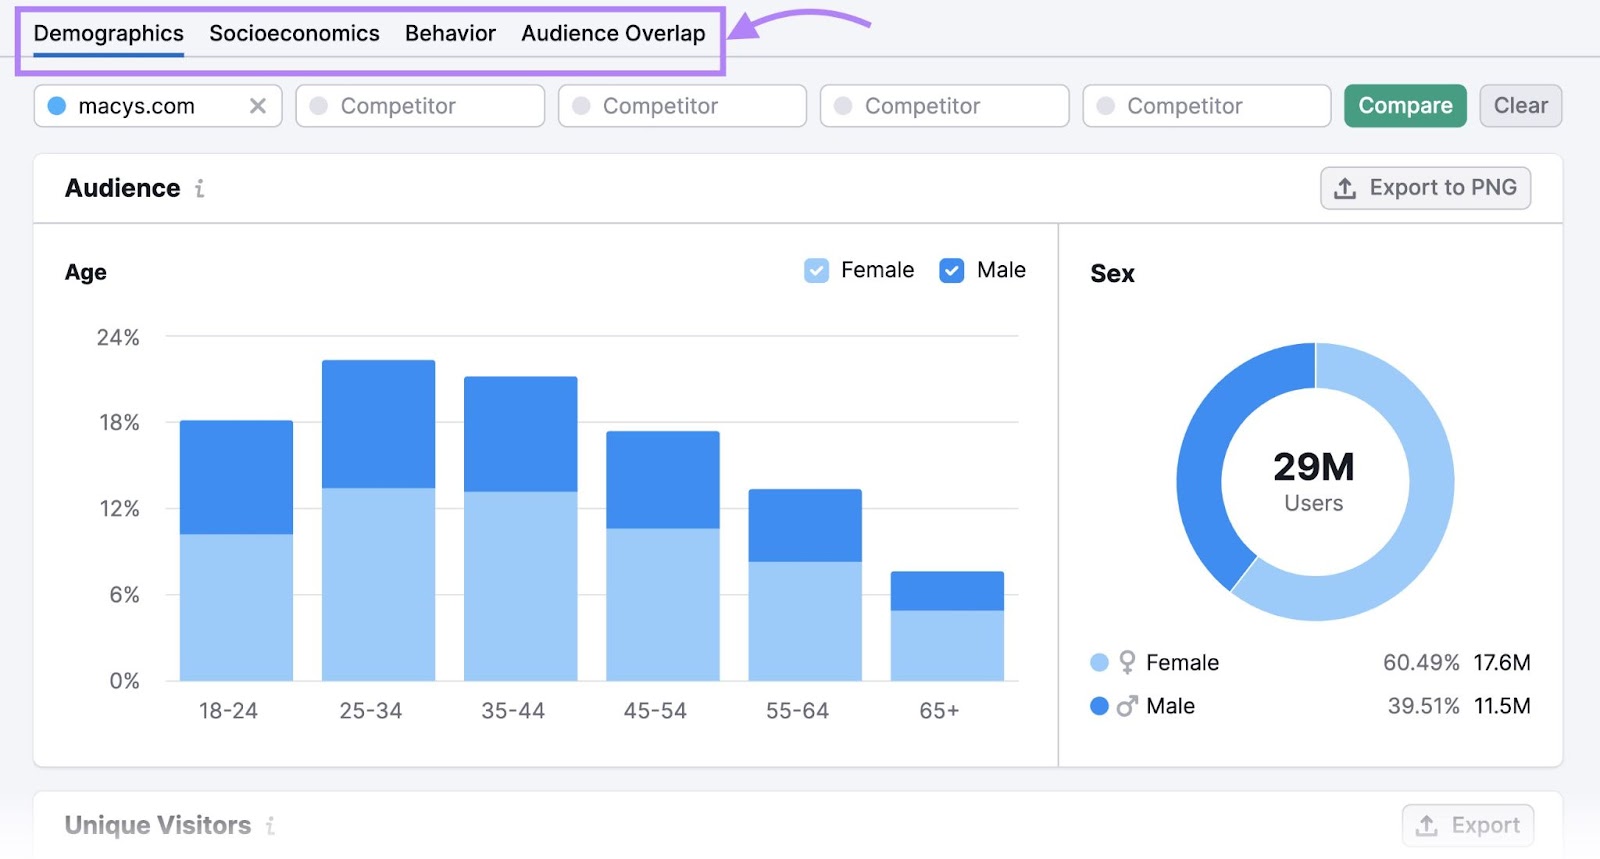Click the third Competitor input field
The image size is (1600, 859).
pos(944,106)
